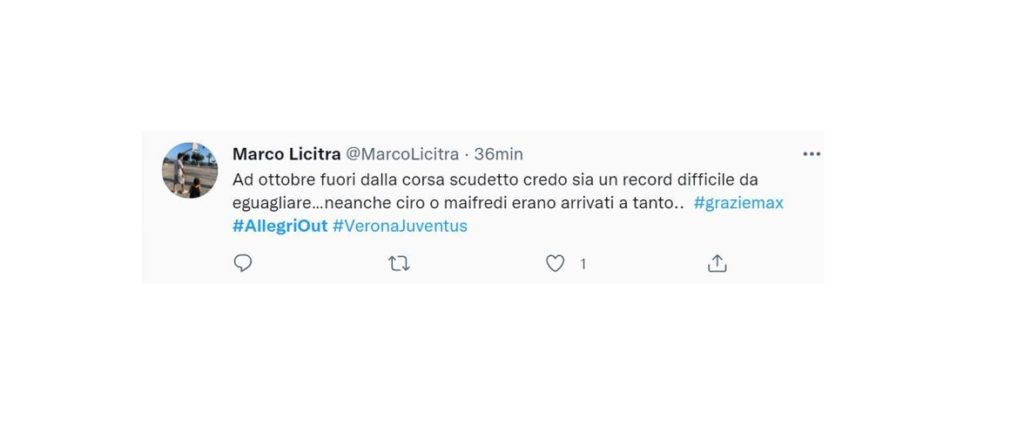1024x432 pixels.
Task: Open the tweet via the 36min timestamp
Action: click(x=498, y=154)
